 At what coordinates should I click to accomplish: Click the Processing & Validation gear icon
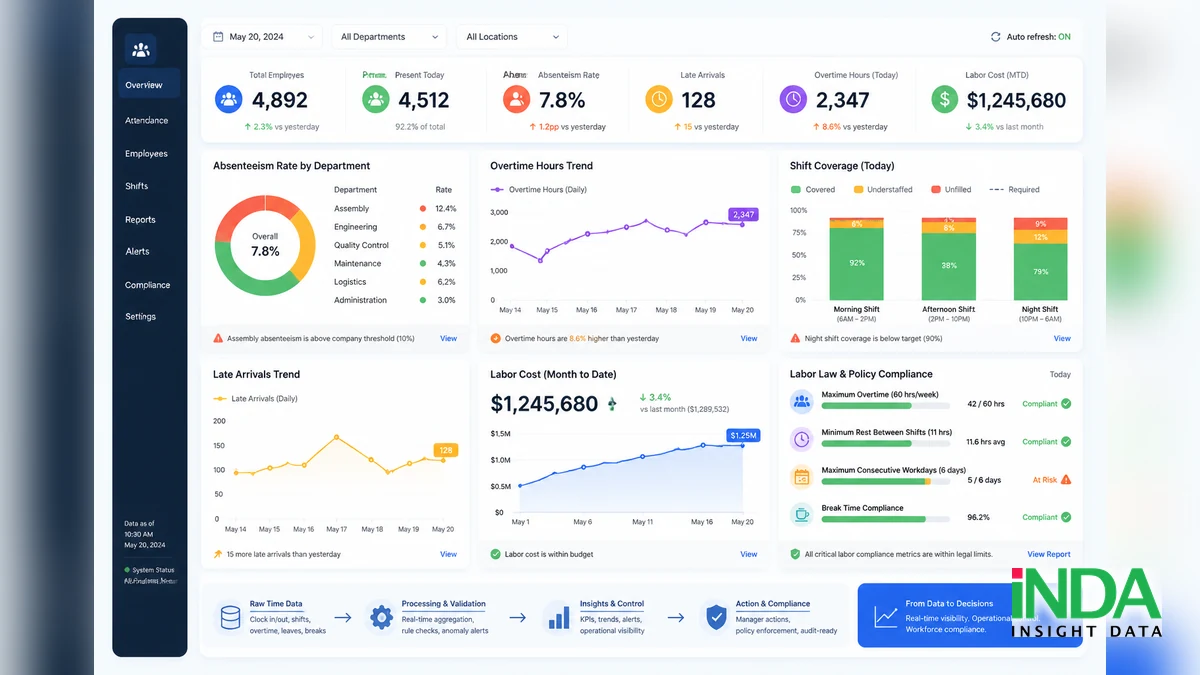coord(381,617)
